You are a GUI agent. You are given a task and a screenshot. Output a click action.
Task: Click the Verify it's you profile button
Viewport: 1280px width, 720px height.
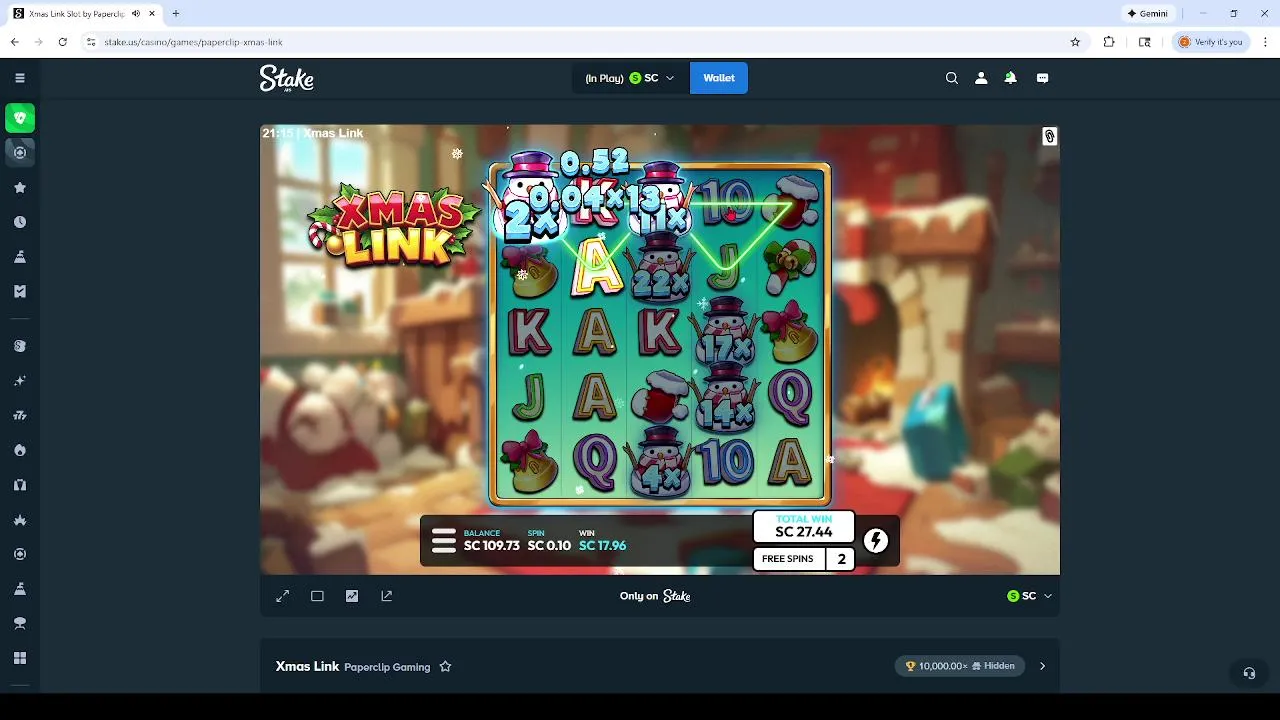pyautogui.click(x=1211, y=42)
